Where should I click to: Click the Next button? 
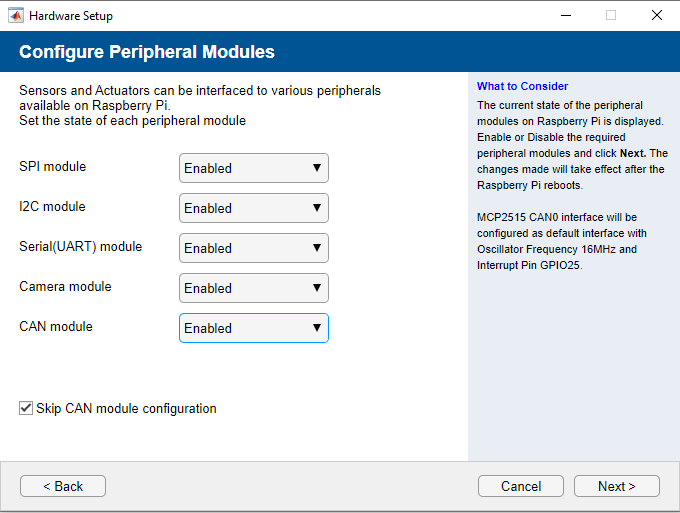click(616, 486)
